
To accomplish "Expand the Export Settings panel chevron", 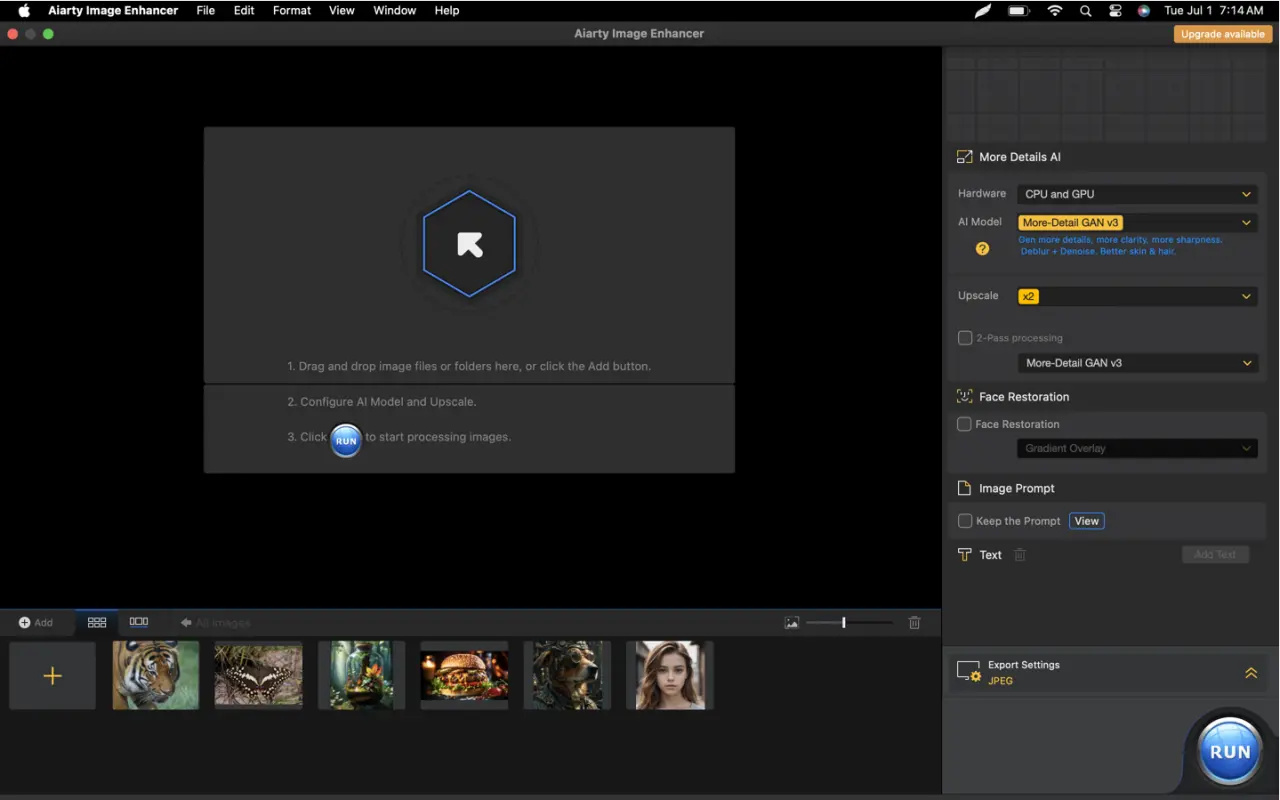I will tap(1251, 673).
